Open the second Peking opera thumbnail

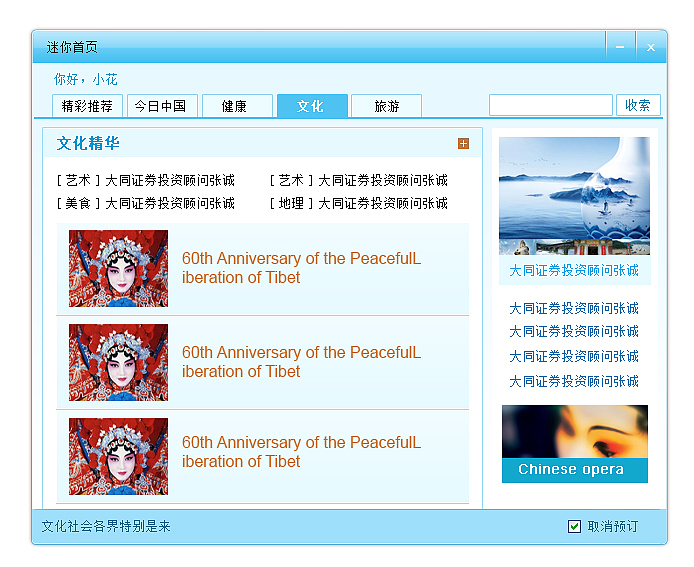[118, 363]
